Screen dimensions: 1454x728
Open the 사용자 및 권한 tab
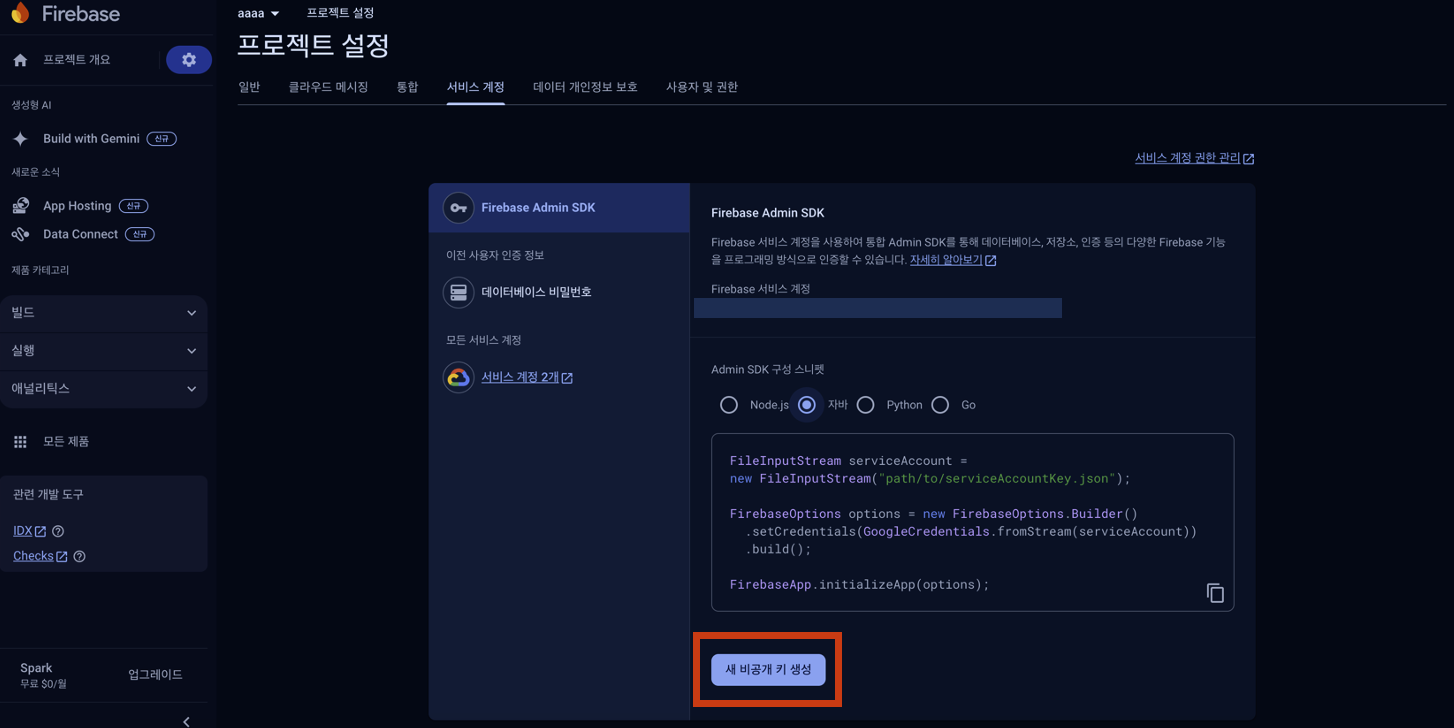click(x=702, y=87)
